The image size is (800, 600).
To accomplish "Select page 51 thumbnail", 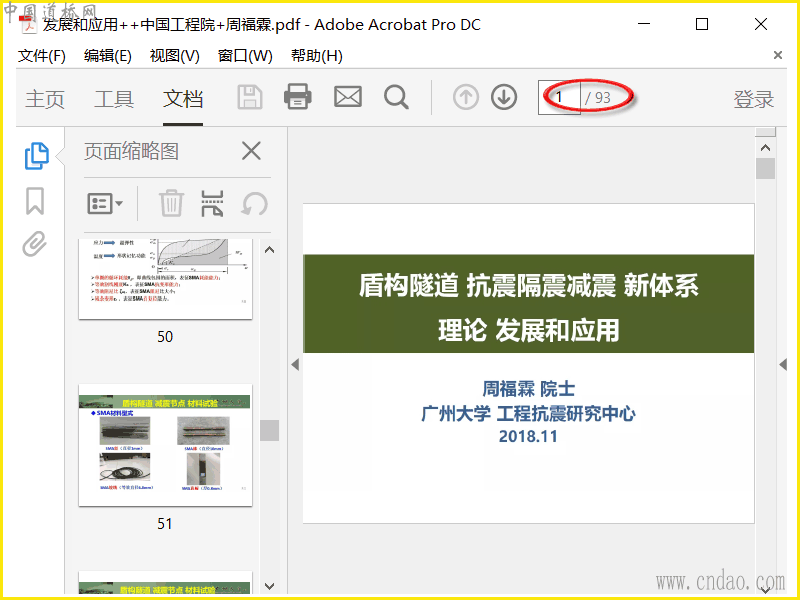I will tap(165, 445).
